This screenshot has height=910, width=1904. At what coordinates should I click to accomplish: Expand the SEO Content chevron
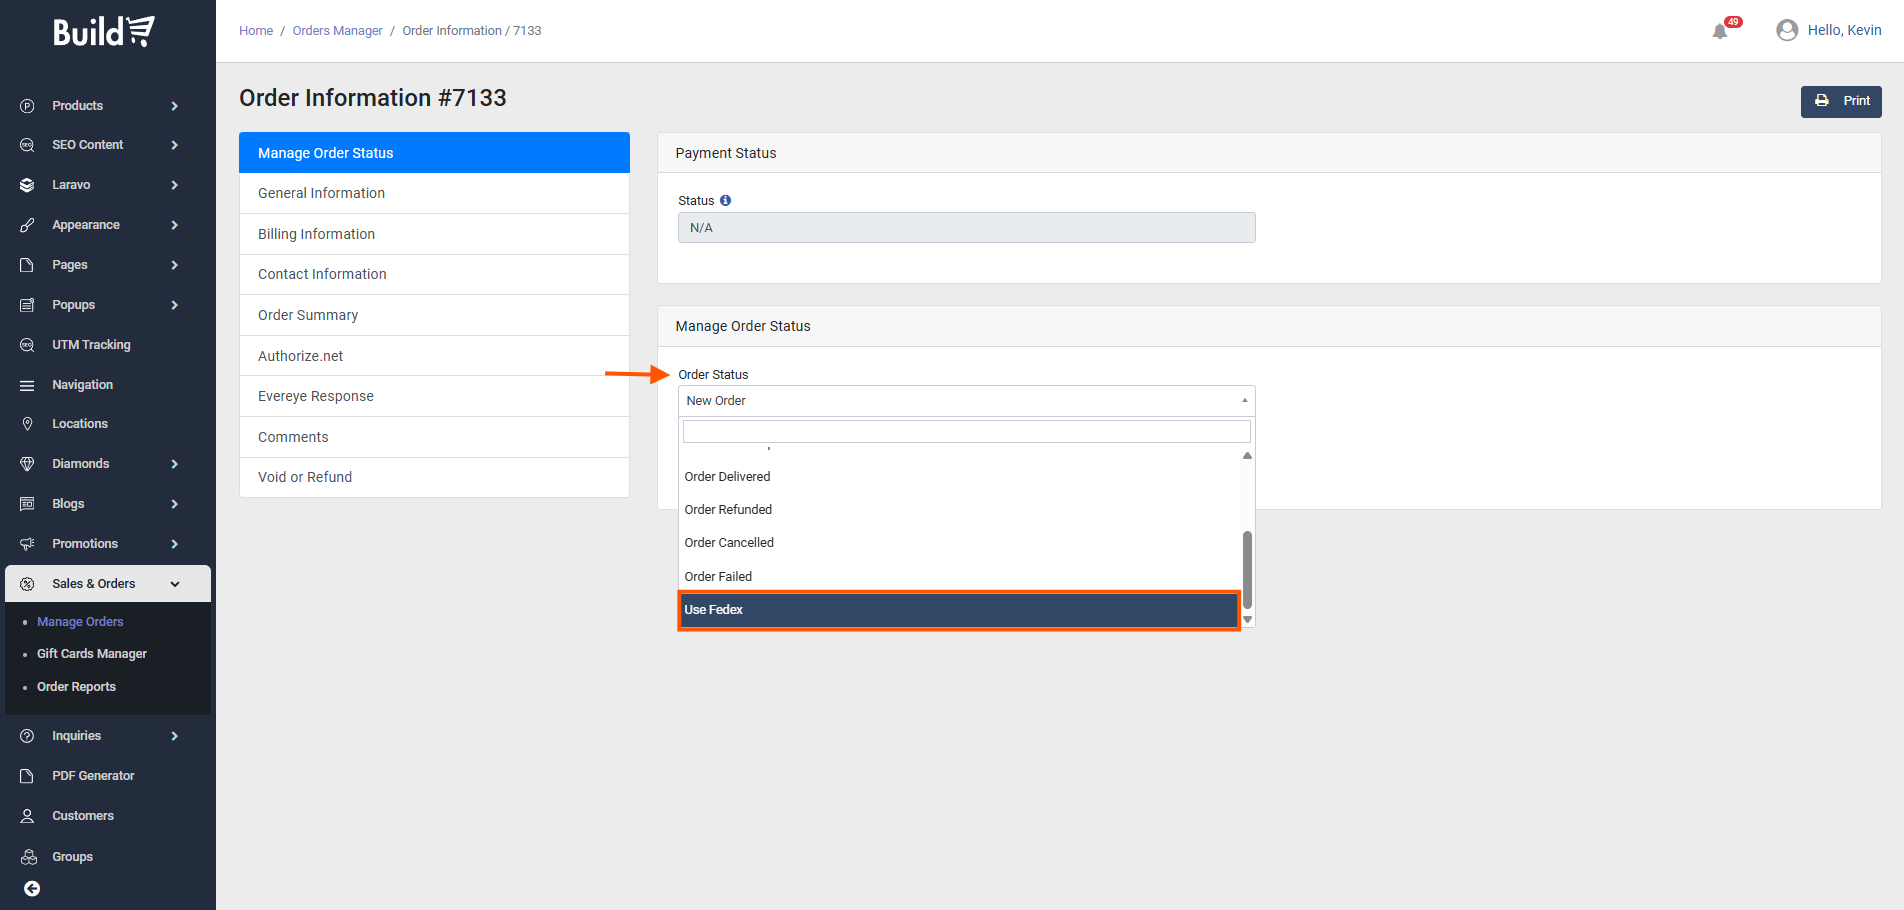(175, 145)
